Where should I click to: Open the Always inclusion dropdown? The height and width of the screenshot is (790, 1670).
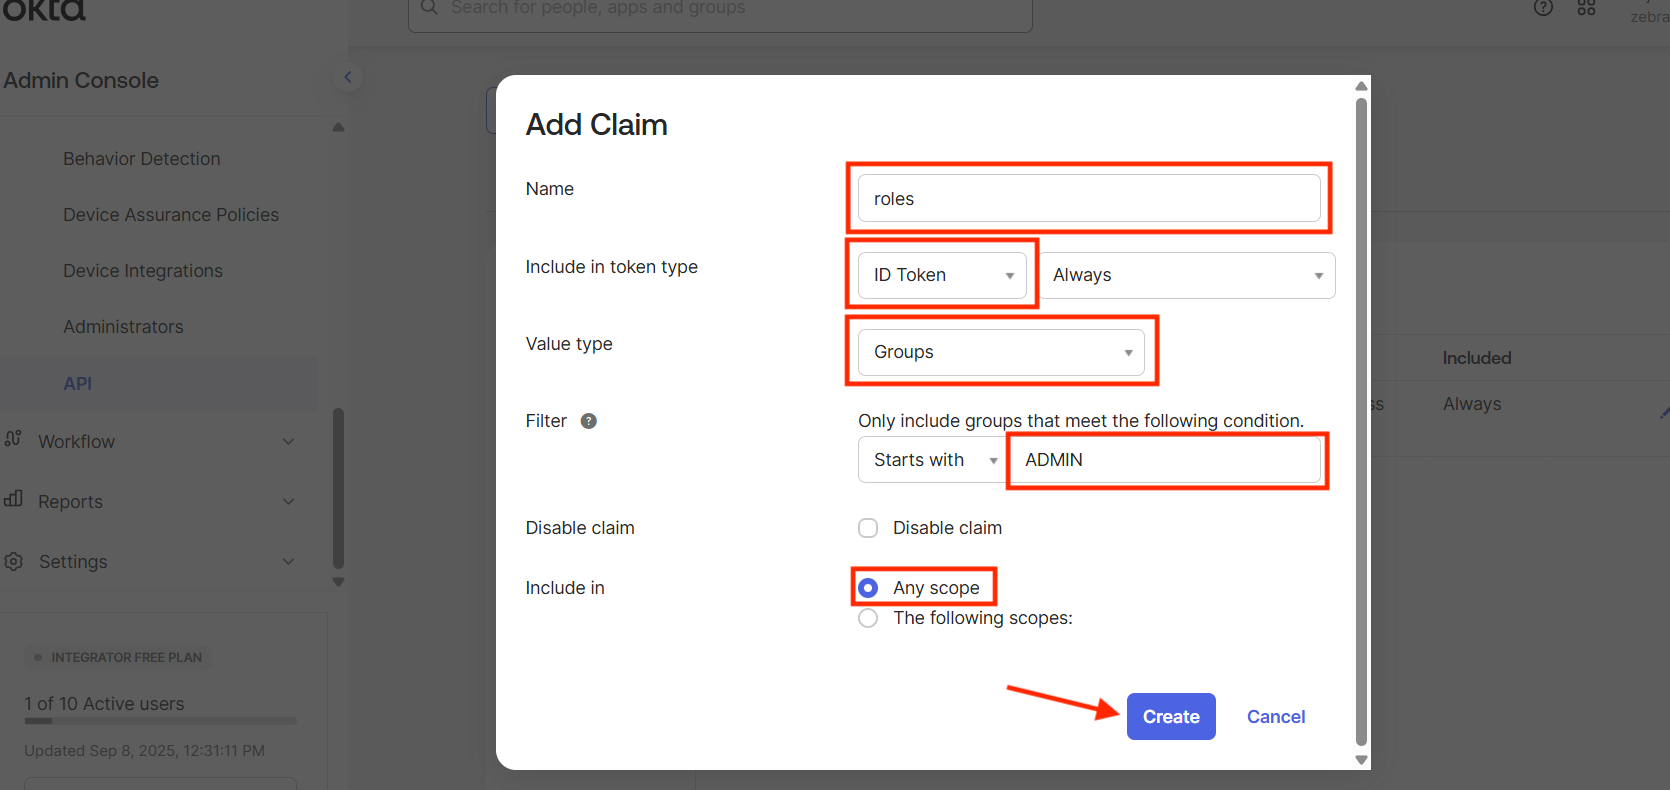pyautogui.click(x=1187, y=275)
